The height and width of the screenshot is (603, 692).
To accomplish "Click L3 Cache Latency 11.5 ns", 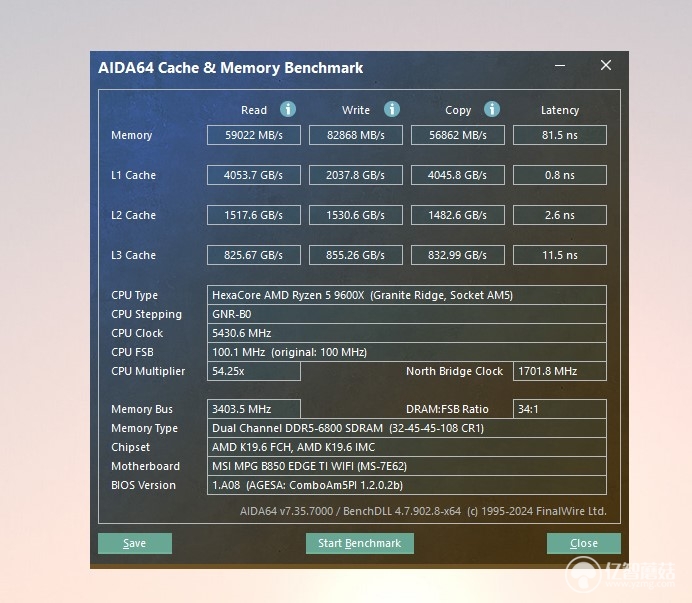I will (x=560, y=255).
